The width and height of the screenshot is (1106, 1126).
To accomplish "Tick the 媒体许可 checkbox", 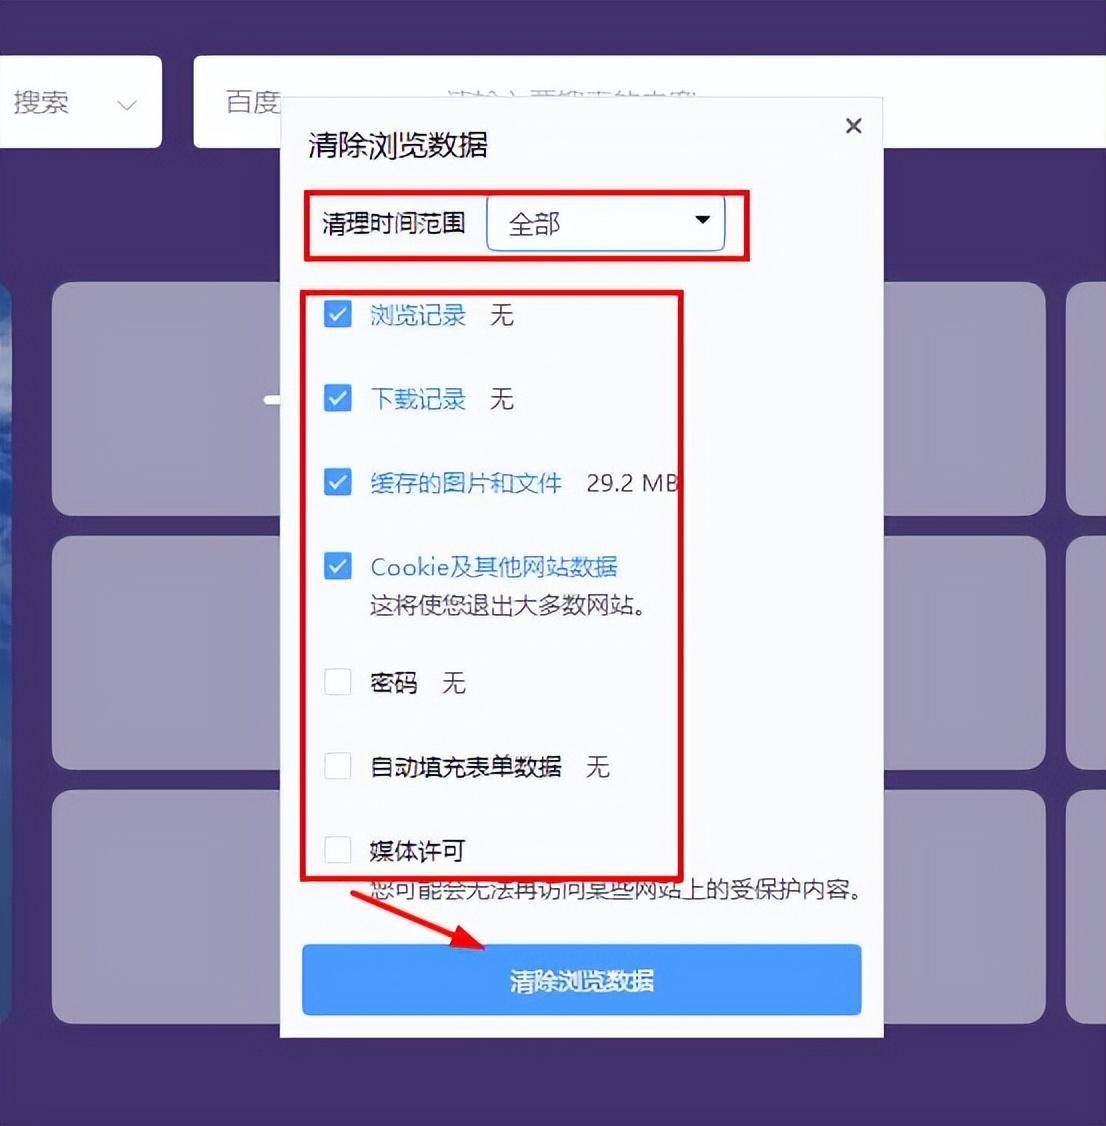I will [338, 850].
